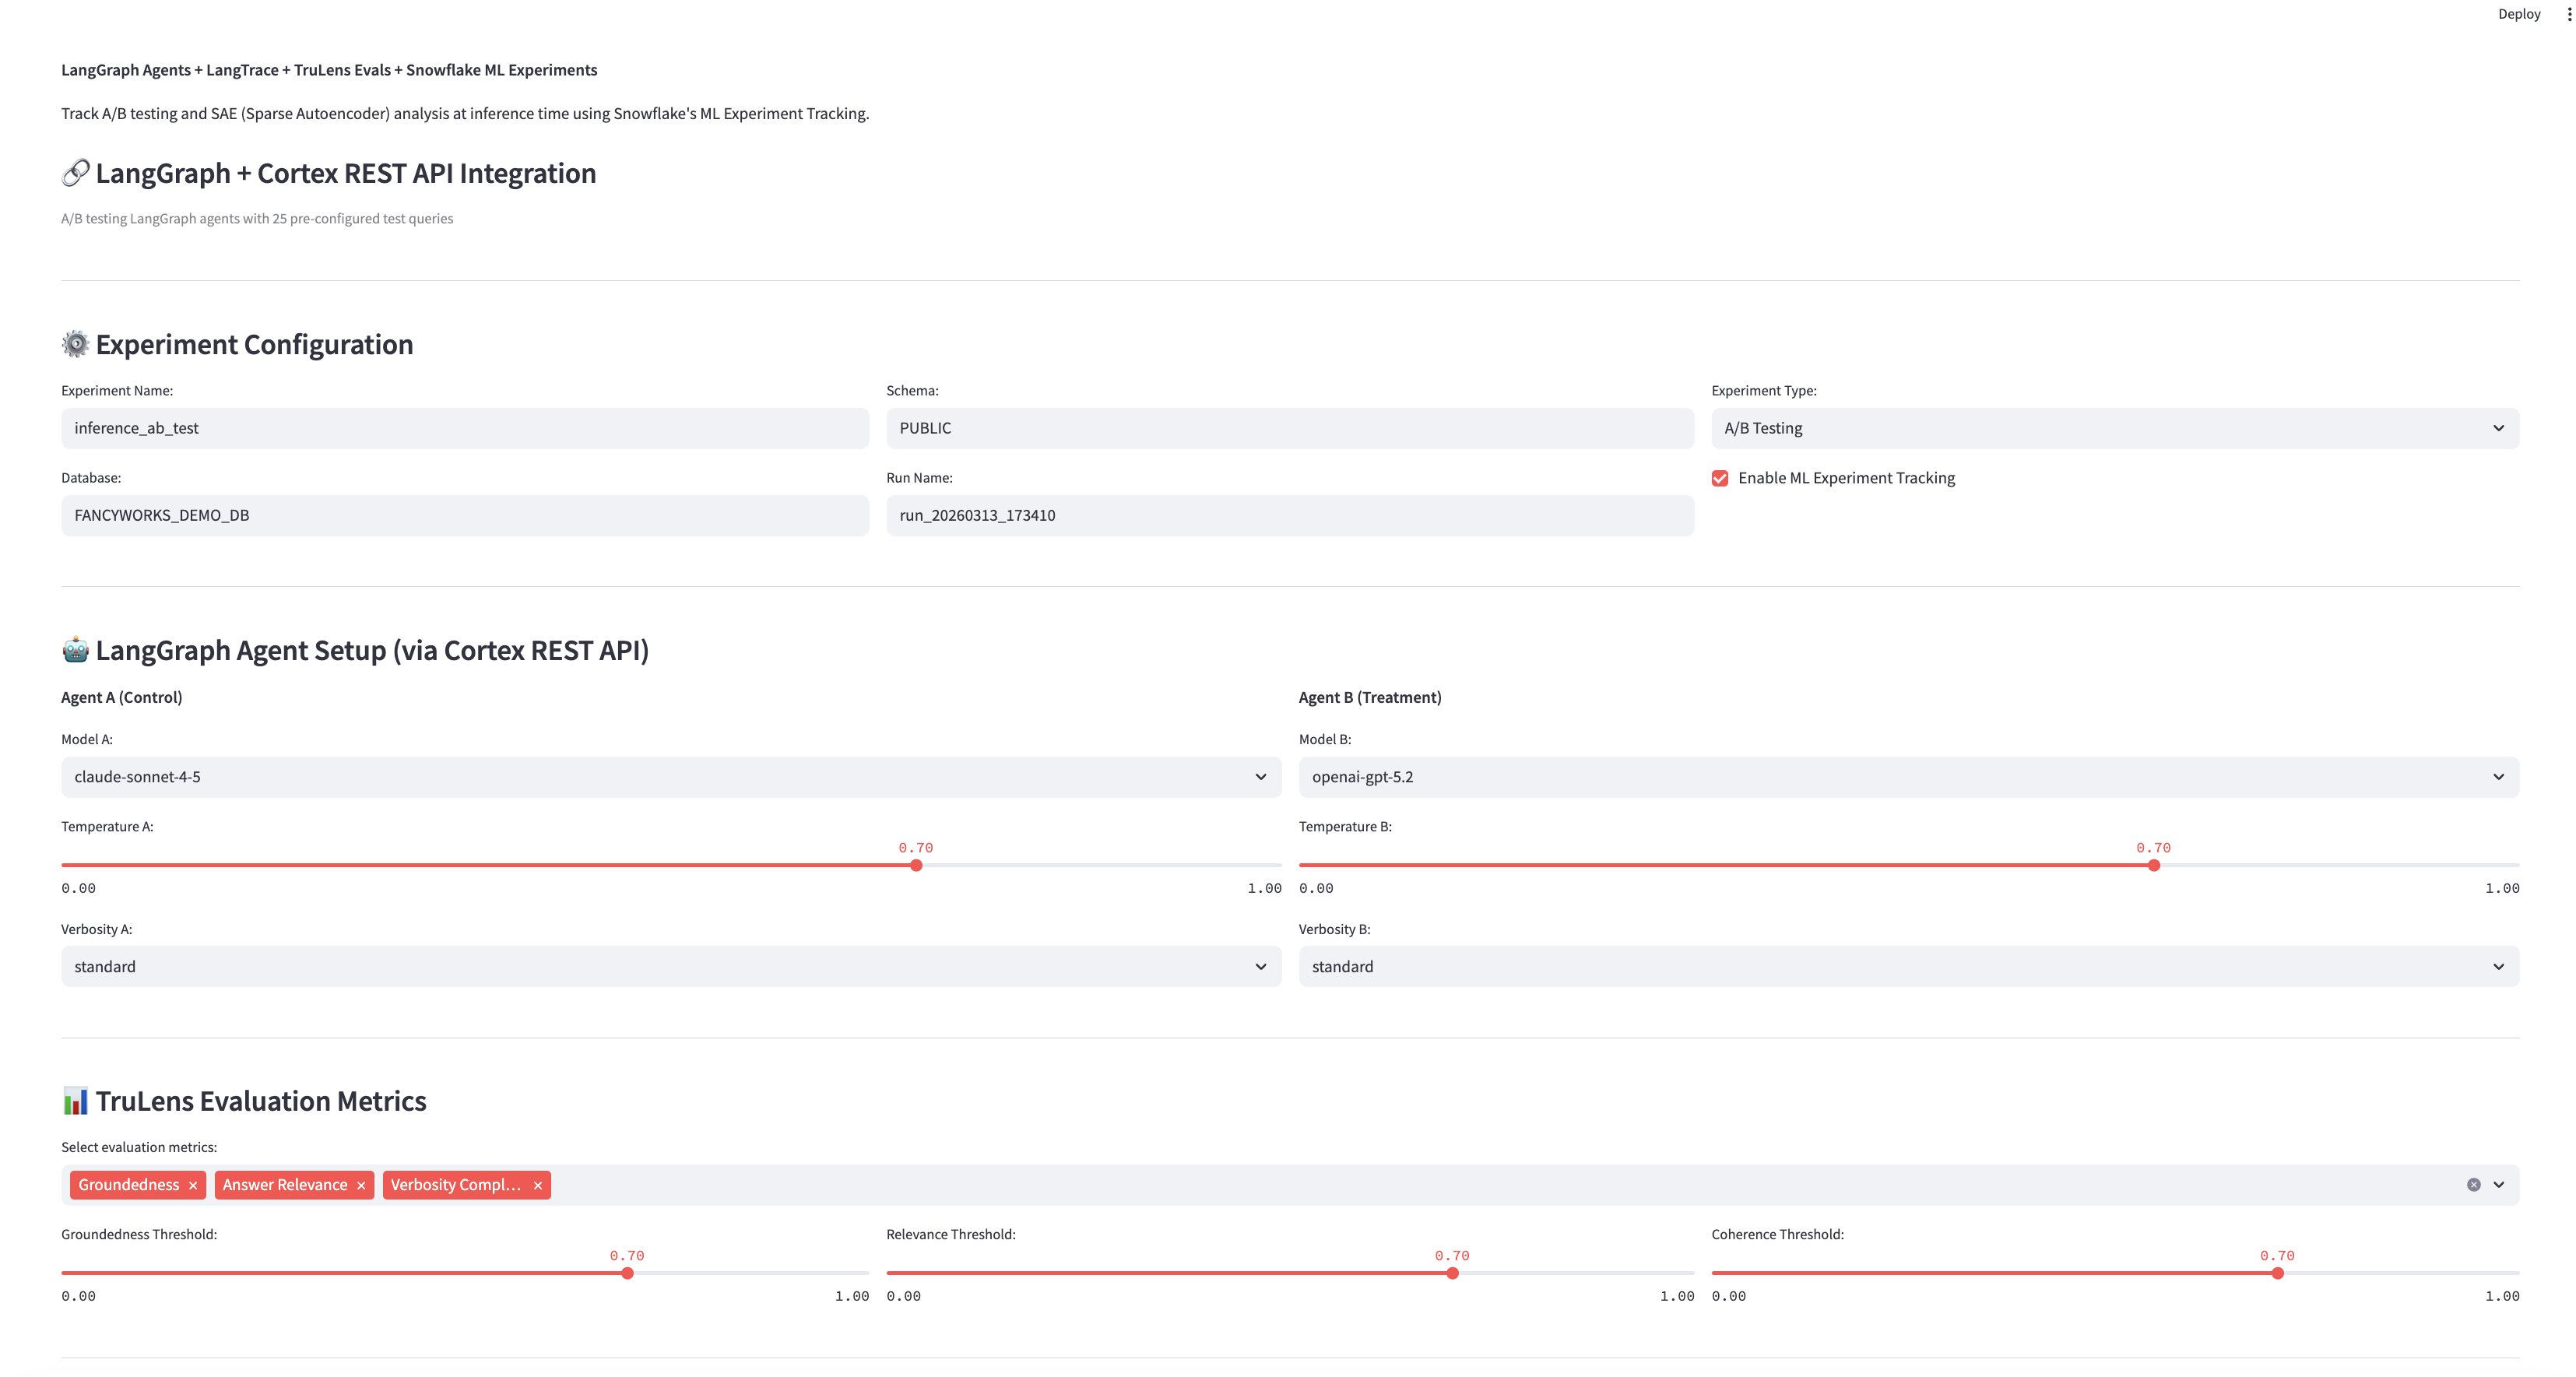Click the Schema input field
The height and width of the screenshot is (1377, 2576).
click(1289, 428)
